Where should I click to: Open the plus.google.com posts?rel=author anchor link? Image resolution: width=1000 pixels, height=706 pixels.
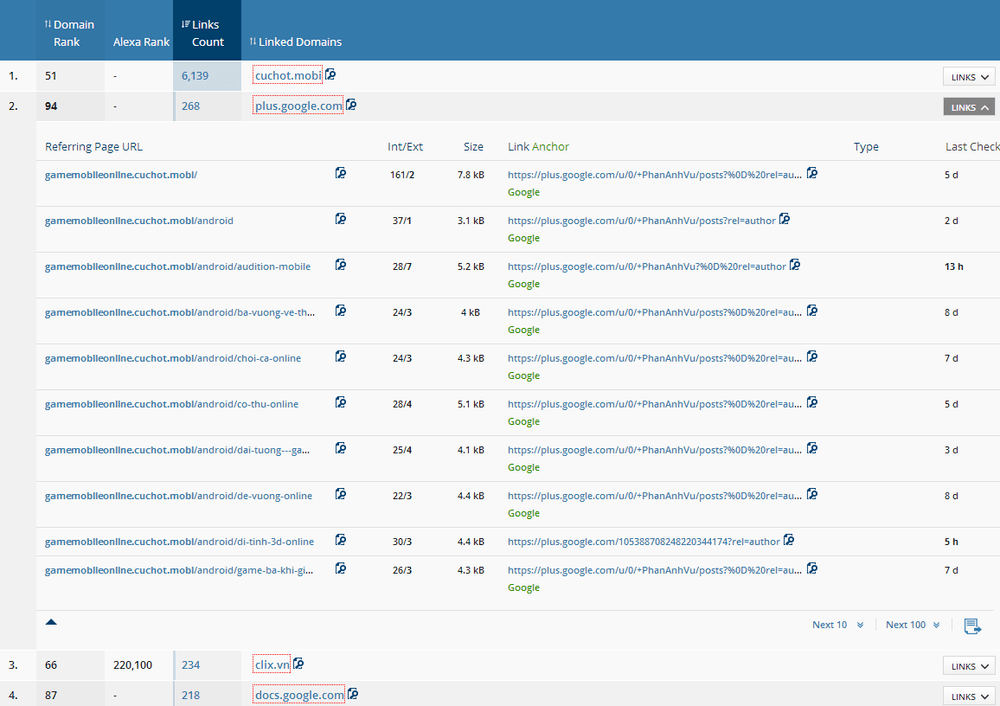(642, 221)
